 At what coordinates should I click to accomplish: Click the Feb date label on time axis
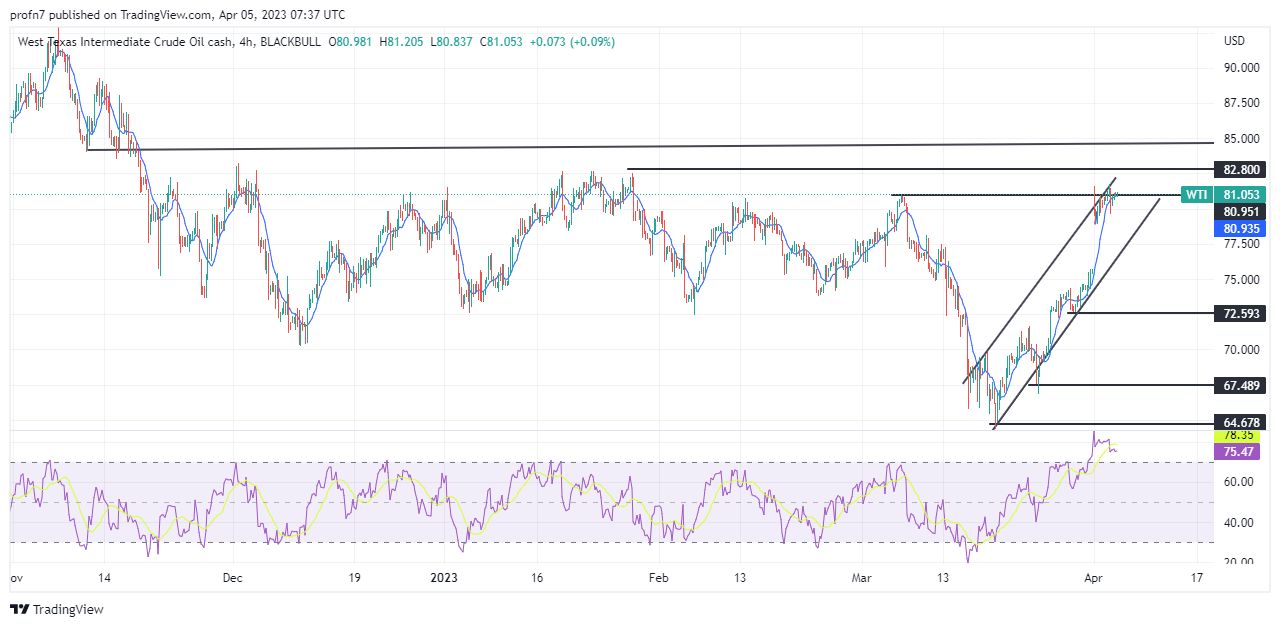point(657,578)
